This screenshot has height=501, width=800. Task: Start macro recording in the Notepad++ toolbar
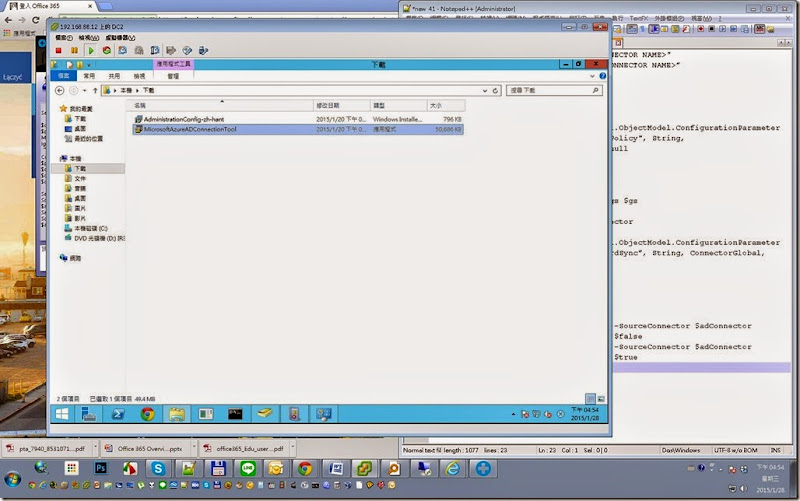(701, 29)
